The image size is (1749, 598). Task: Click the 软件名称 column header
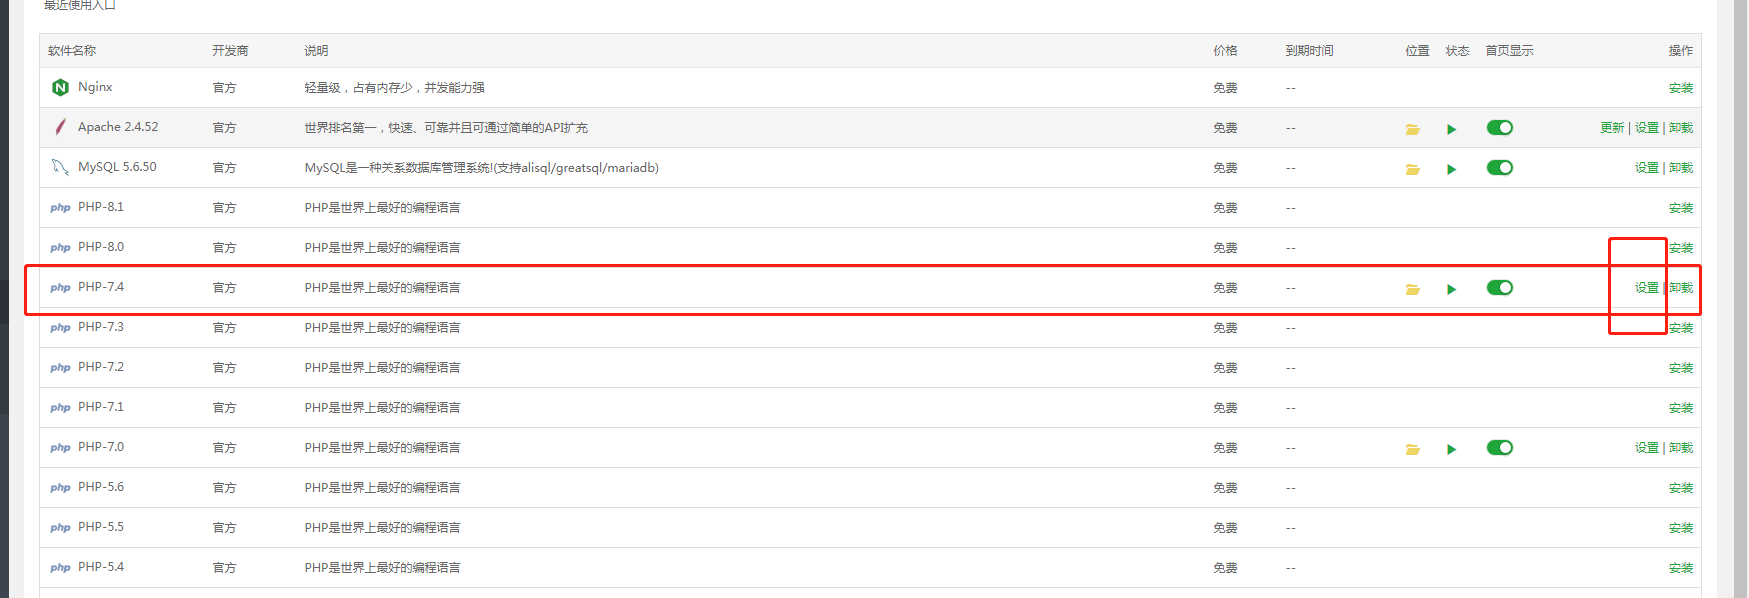click(72, 51)
